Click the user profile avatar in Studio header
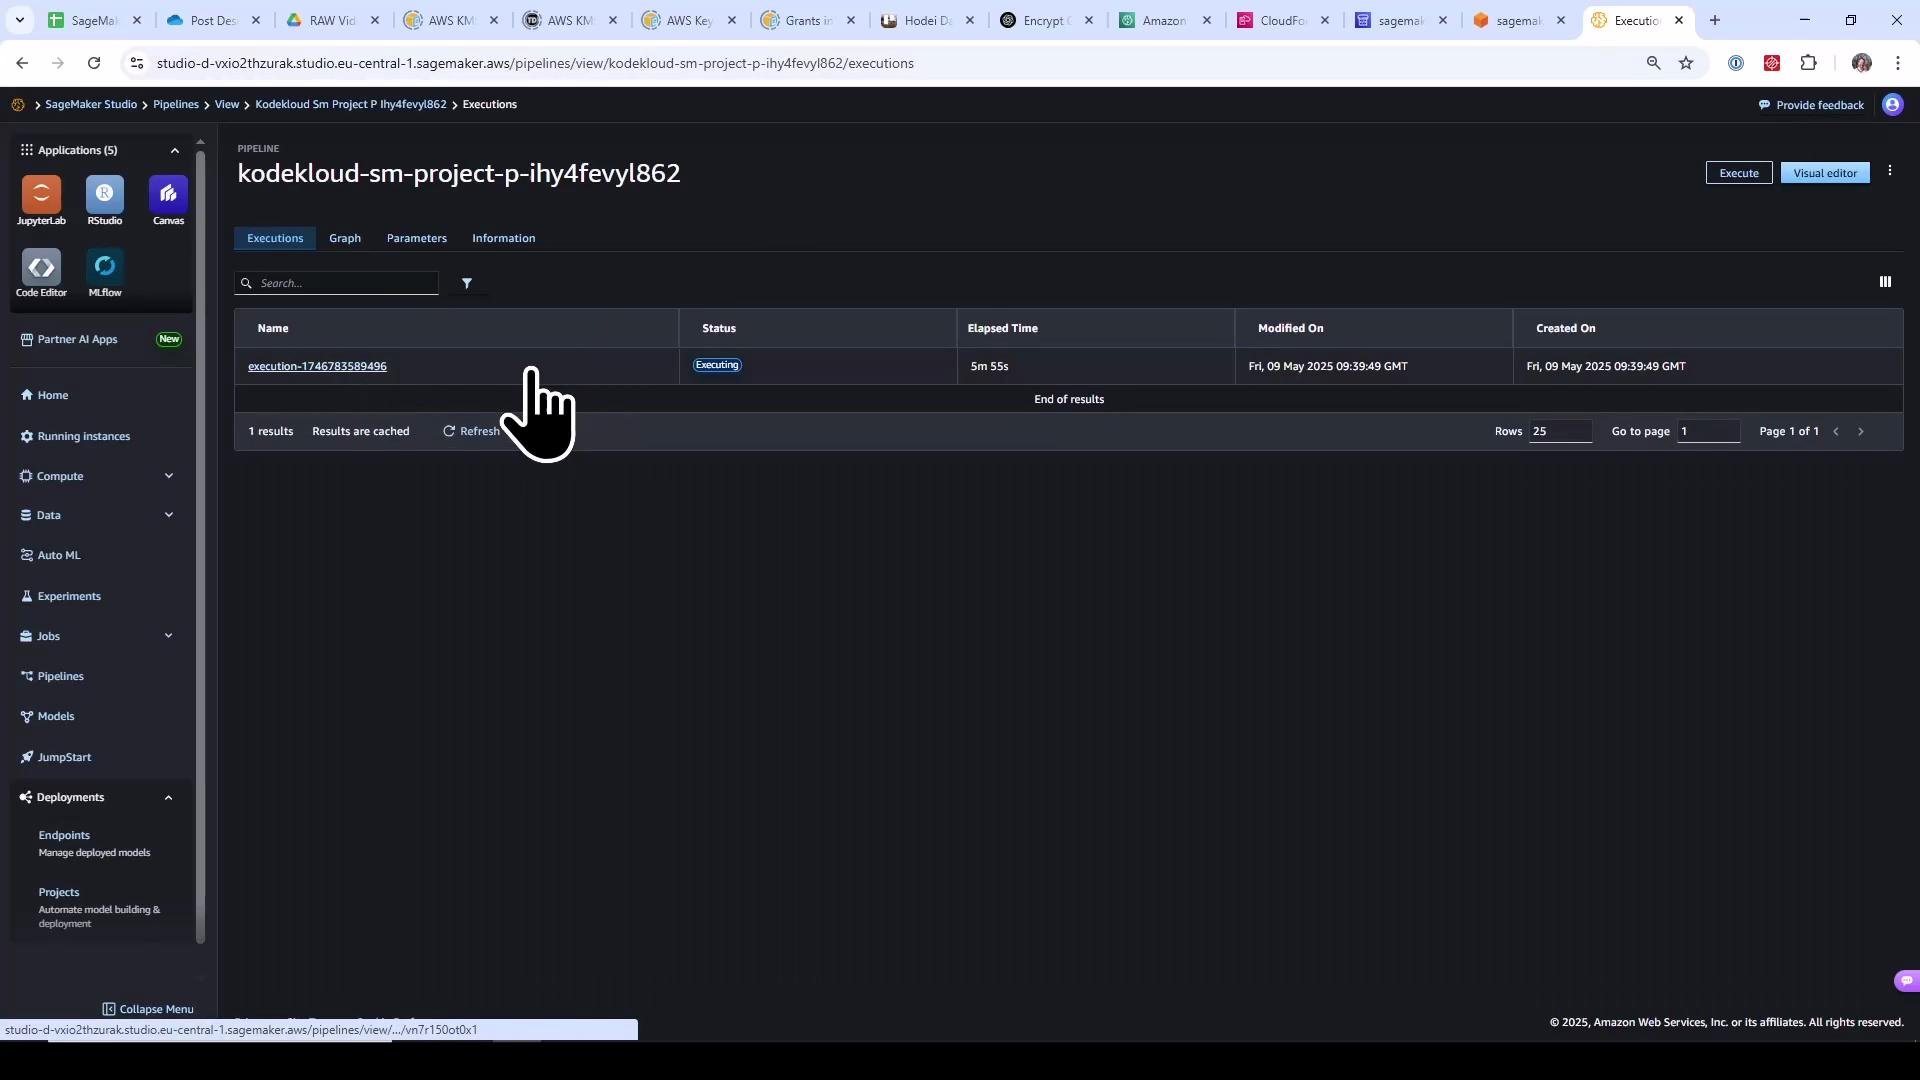Image resolution: width=1920 pixels, height=1080 pixels. pos(1893,105)
